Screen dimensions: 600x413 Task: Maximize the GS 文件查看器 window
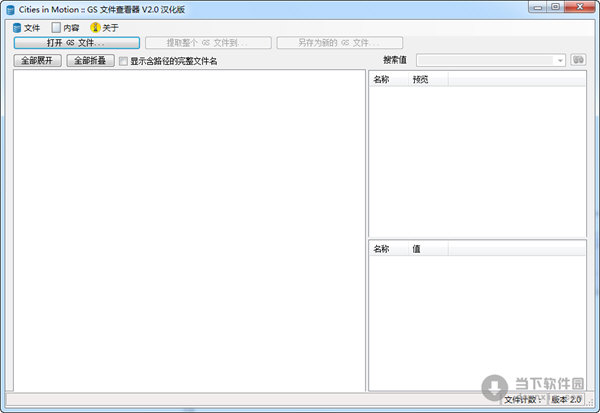coord(556,7)
